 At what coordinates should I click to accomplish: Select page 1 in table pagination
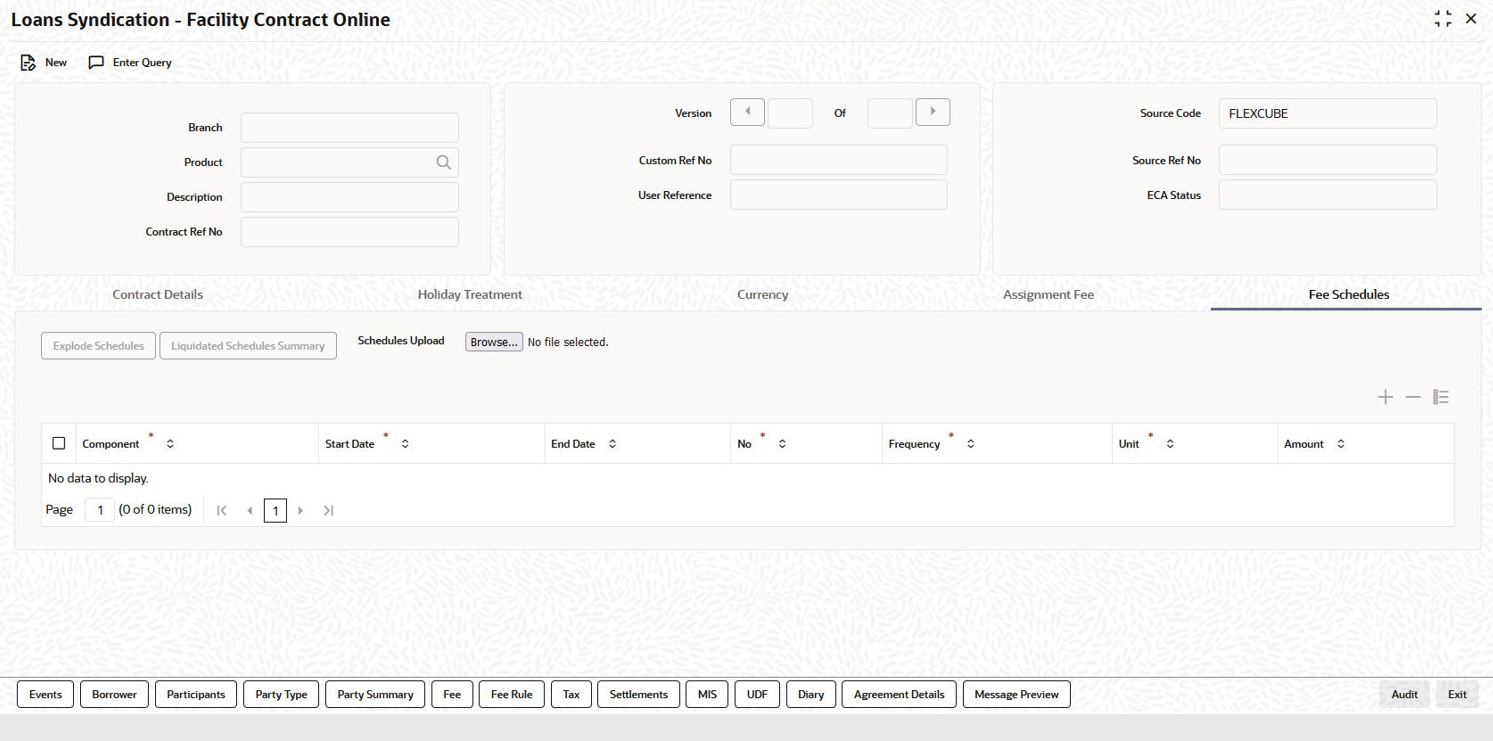[x=275, y=510]
